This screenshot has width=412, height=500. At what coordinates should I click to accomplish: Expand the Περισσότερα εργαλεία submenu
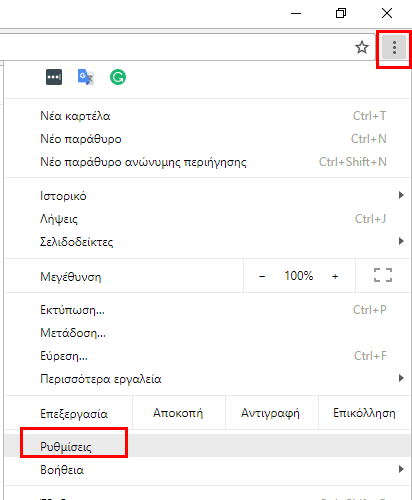coord(207,379)
